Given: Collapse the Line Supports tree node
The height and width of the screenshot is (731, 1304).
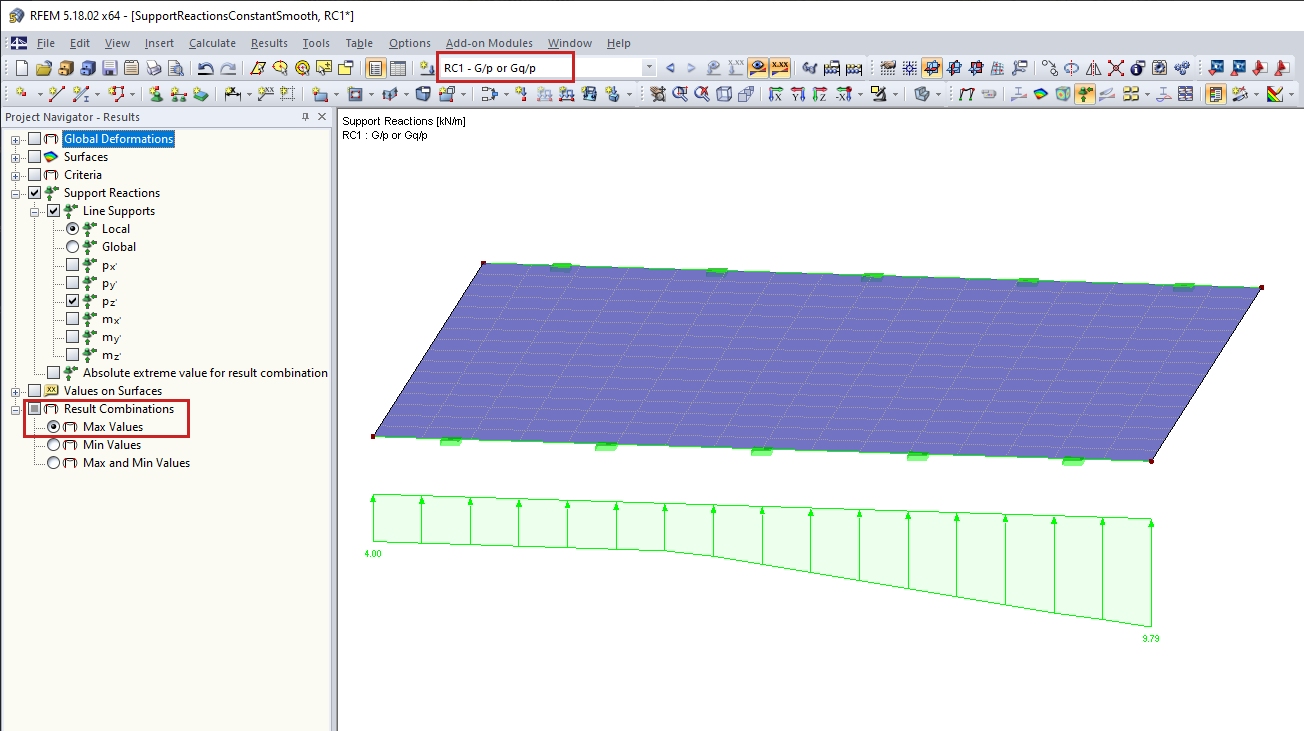Looking at the screenshot, I should click(x=35, y=211).
